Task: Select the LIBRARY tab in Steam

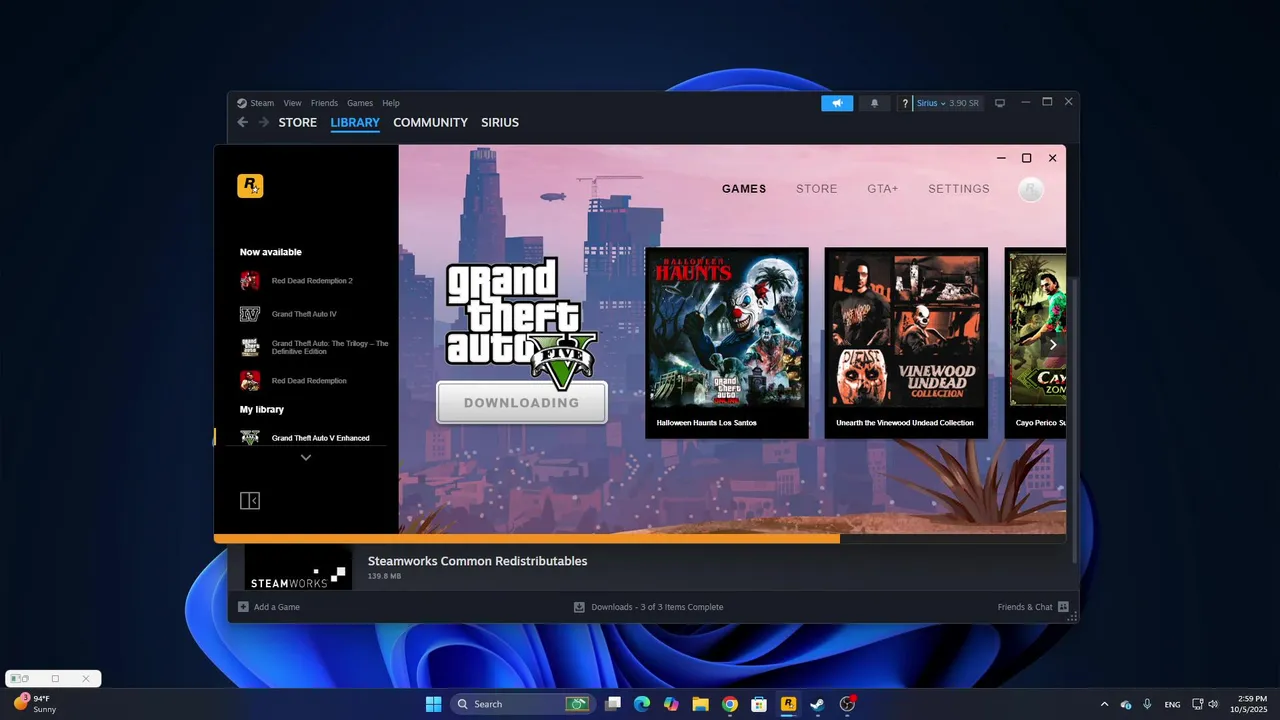Action: 355,122
